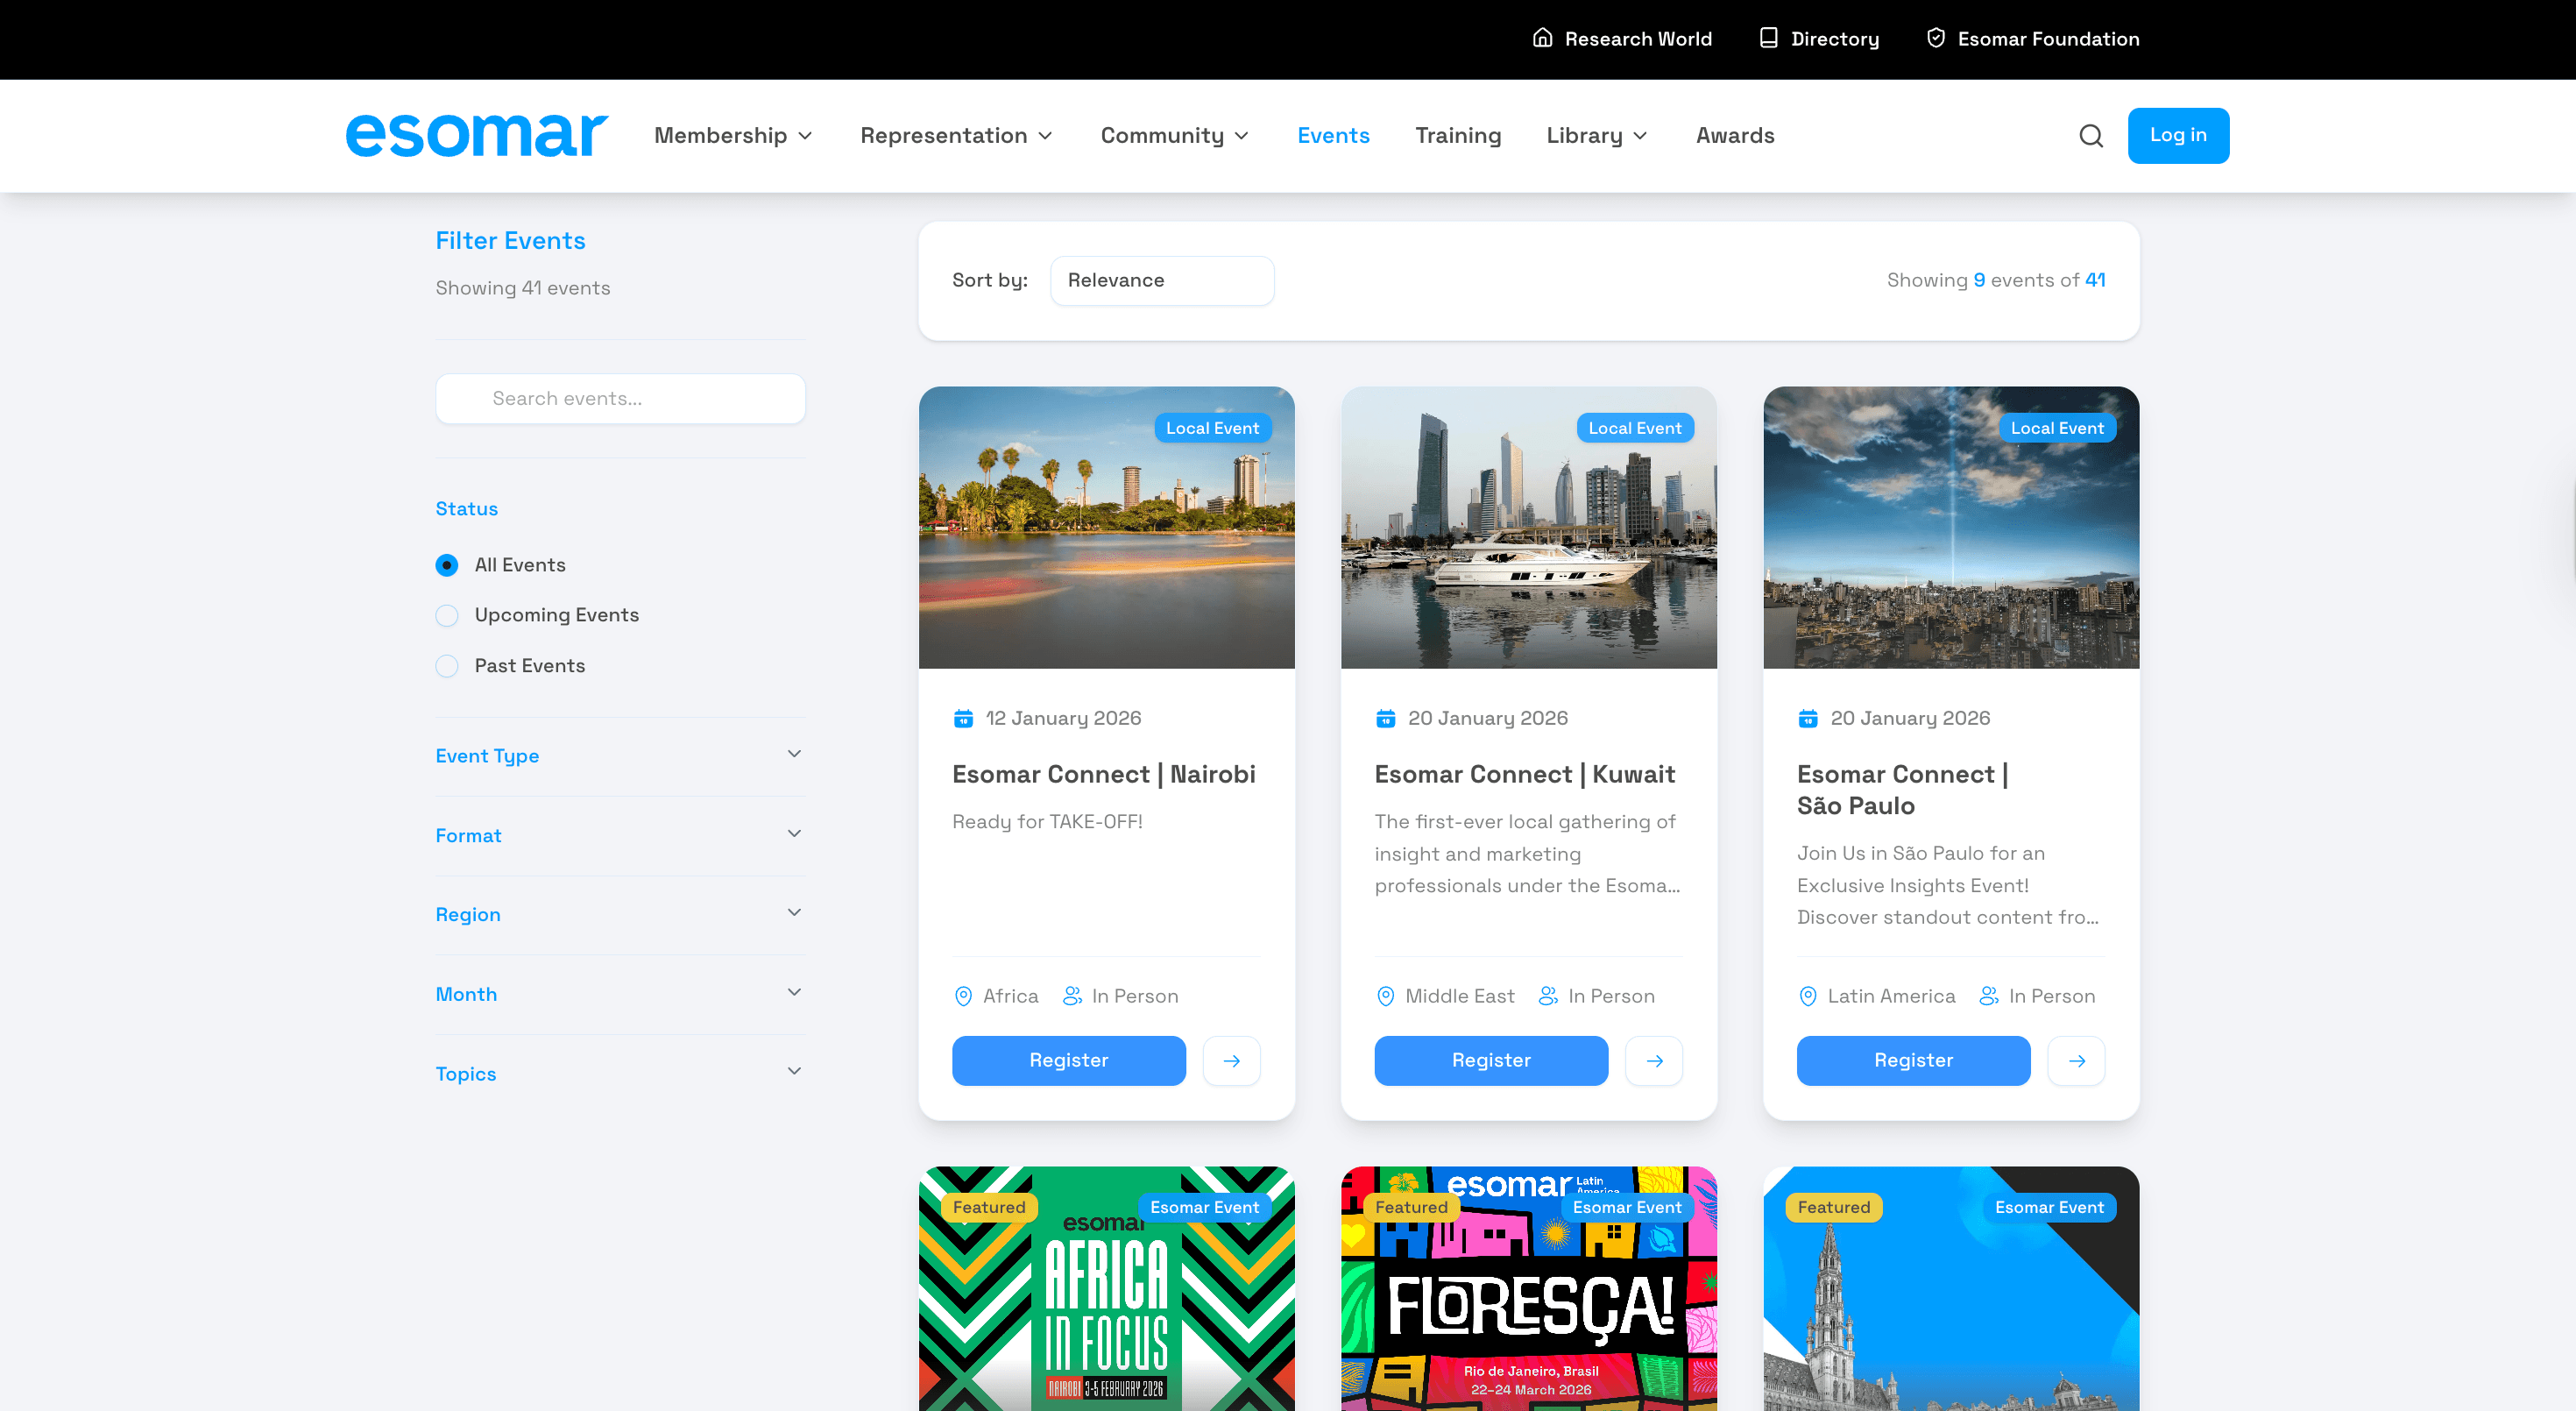Register for Esomar Connect Nairobi
The height and width of the screenshot is (1411, 2576).
click(x=1068, y=1060)
